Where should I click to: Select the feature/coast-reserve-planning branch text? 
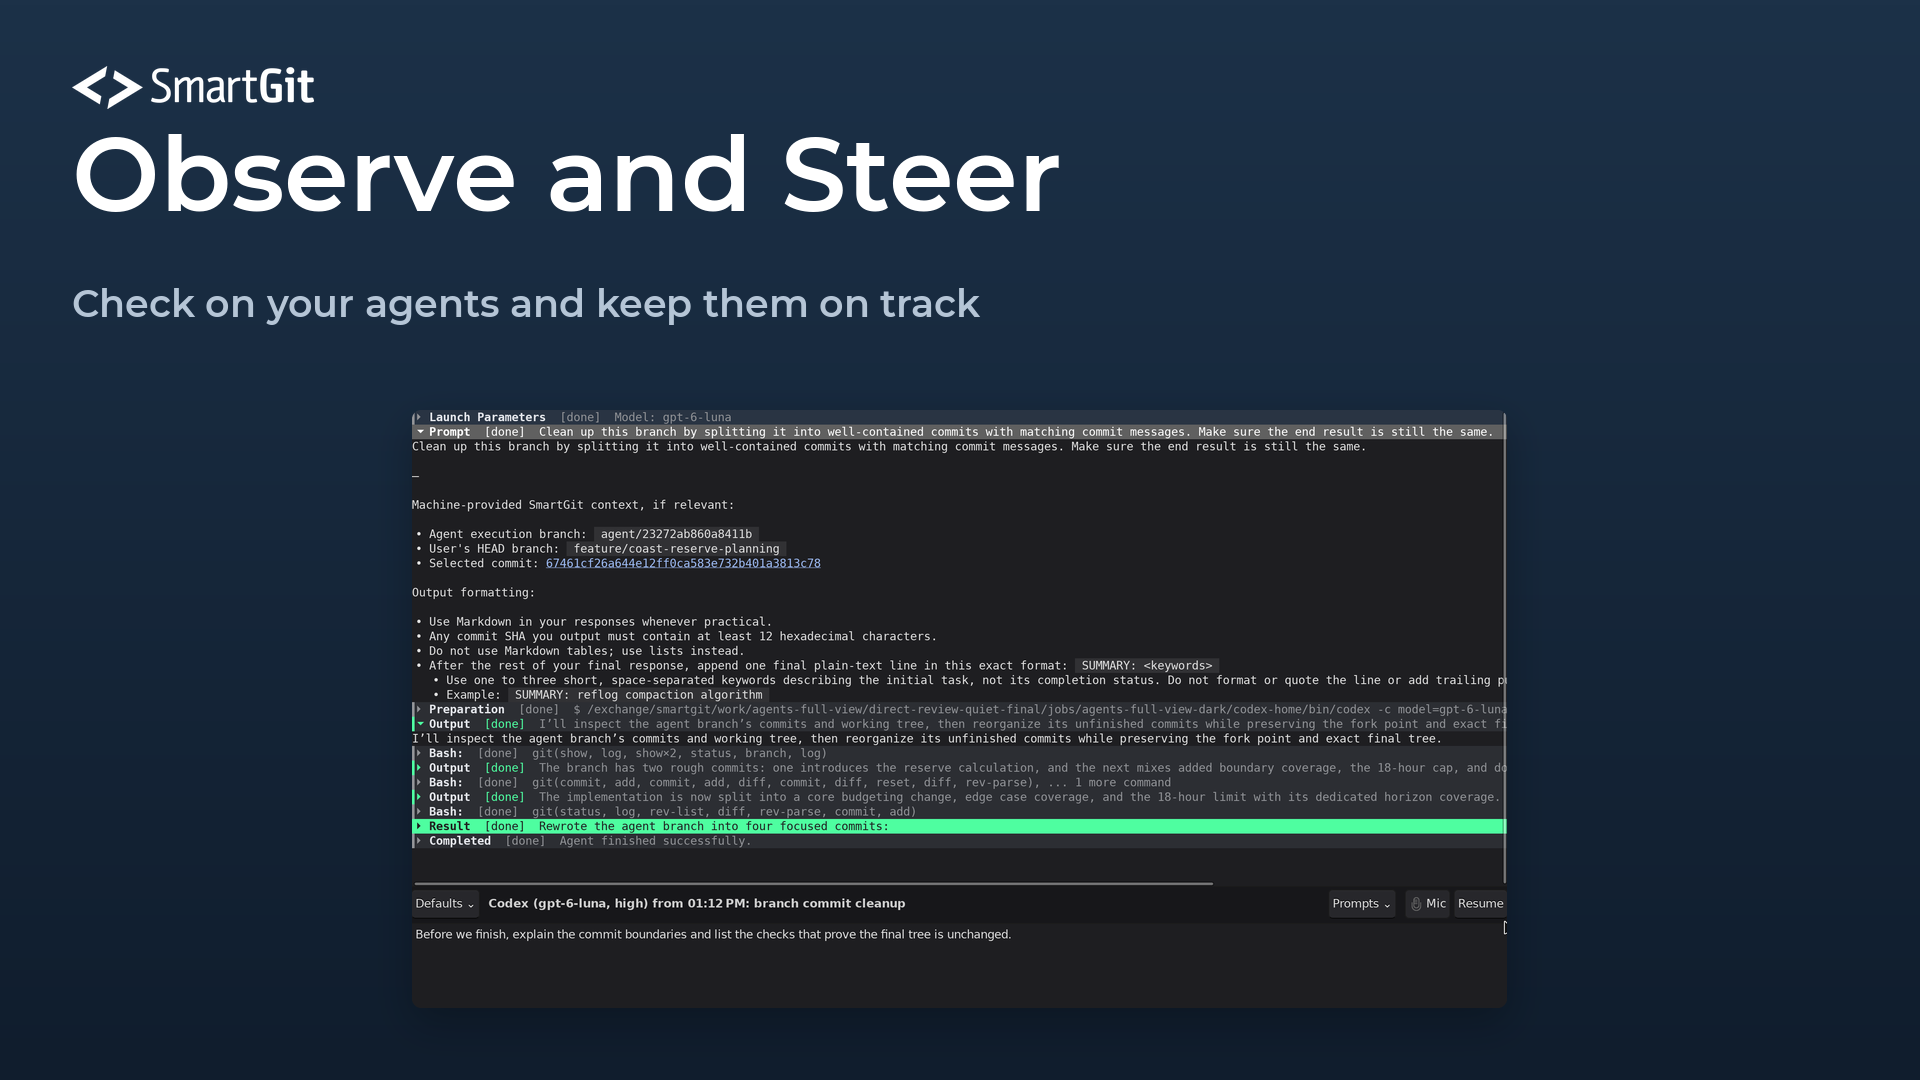coord(676,549)
